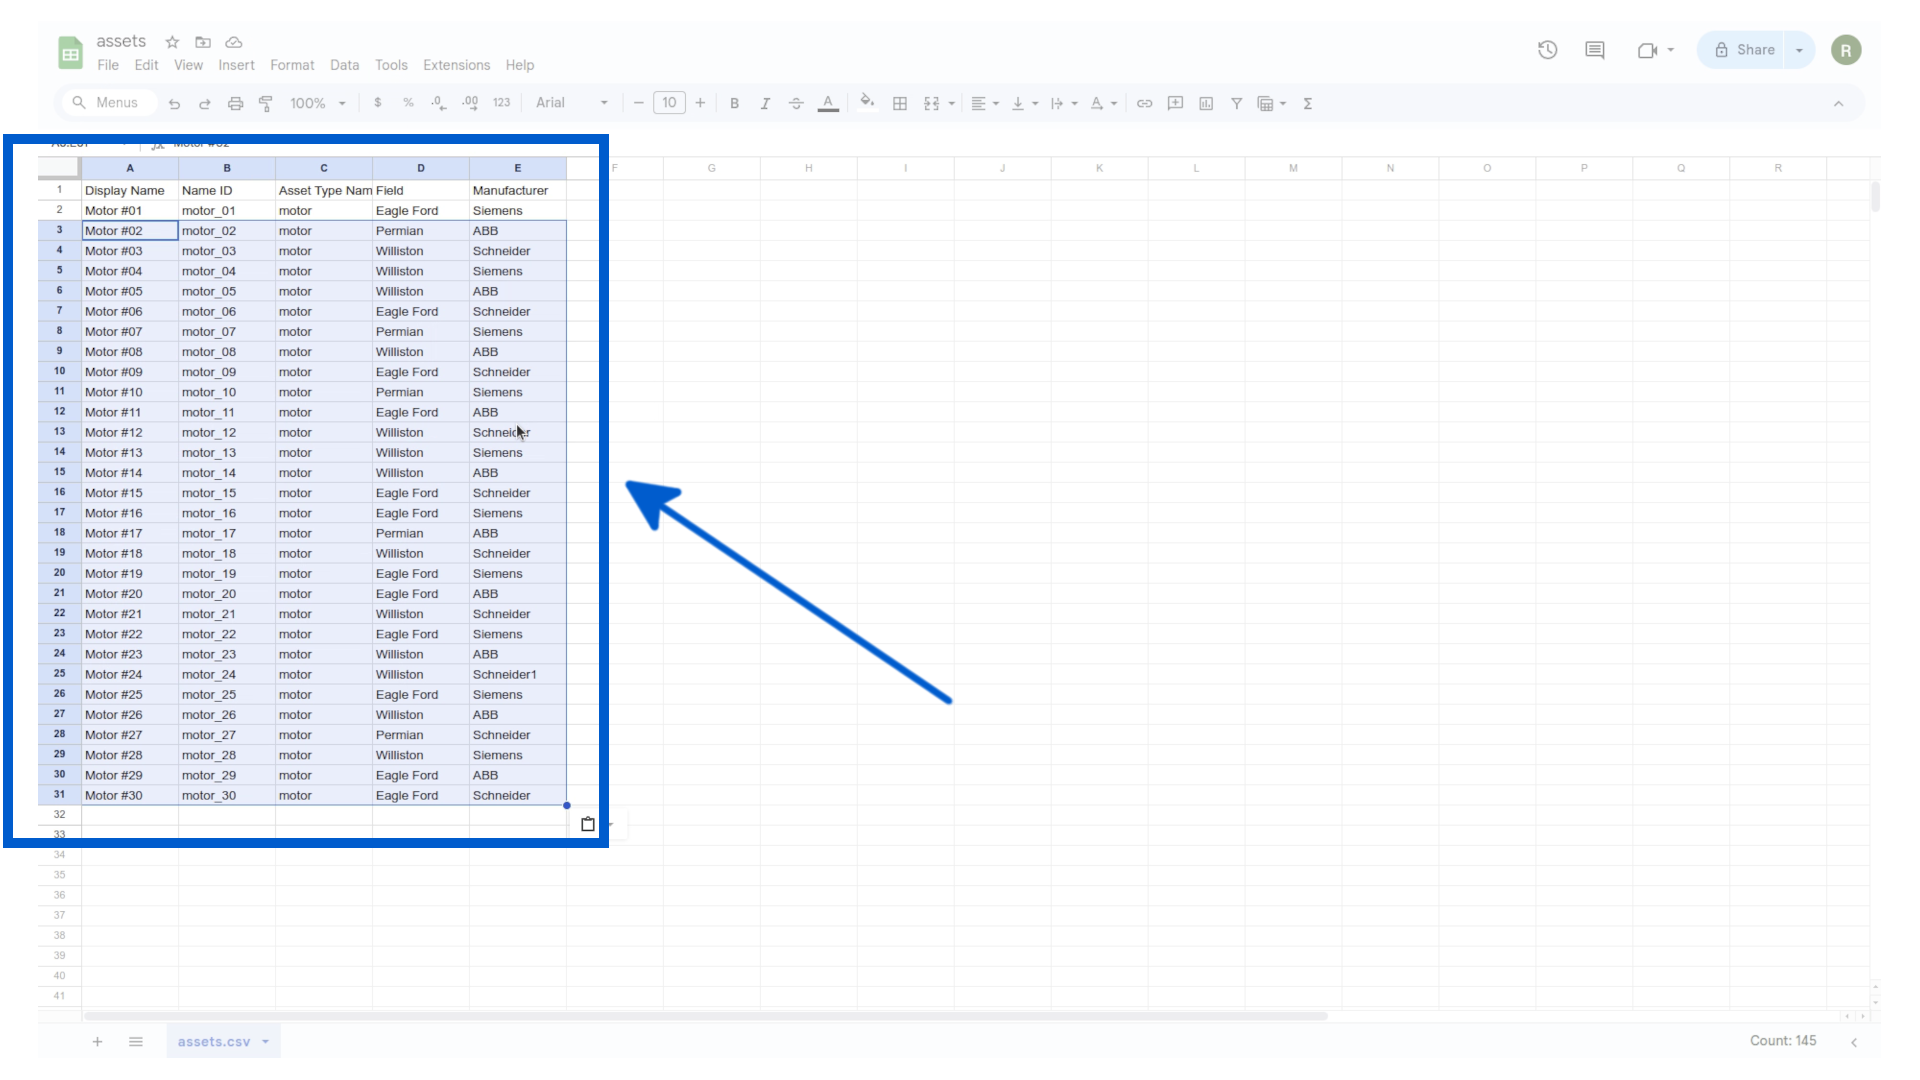Open the assets.csv sheet tab menu

coord(266,1041)
